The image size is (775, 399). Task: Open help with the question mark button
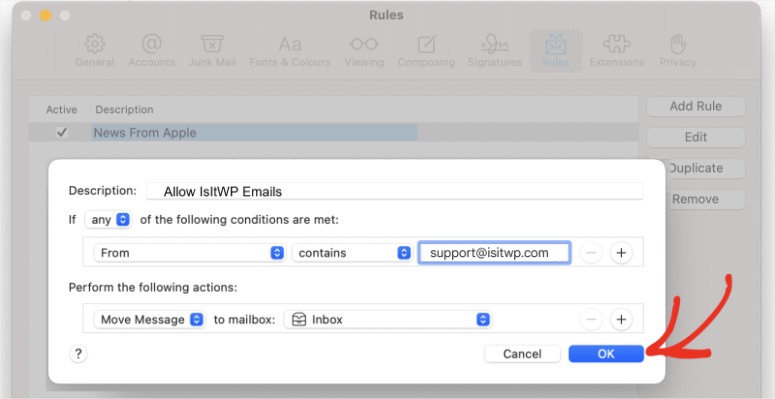pos(78,354)
